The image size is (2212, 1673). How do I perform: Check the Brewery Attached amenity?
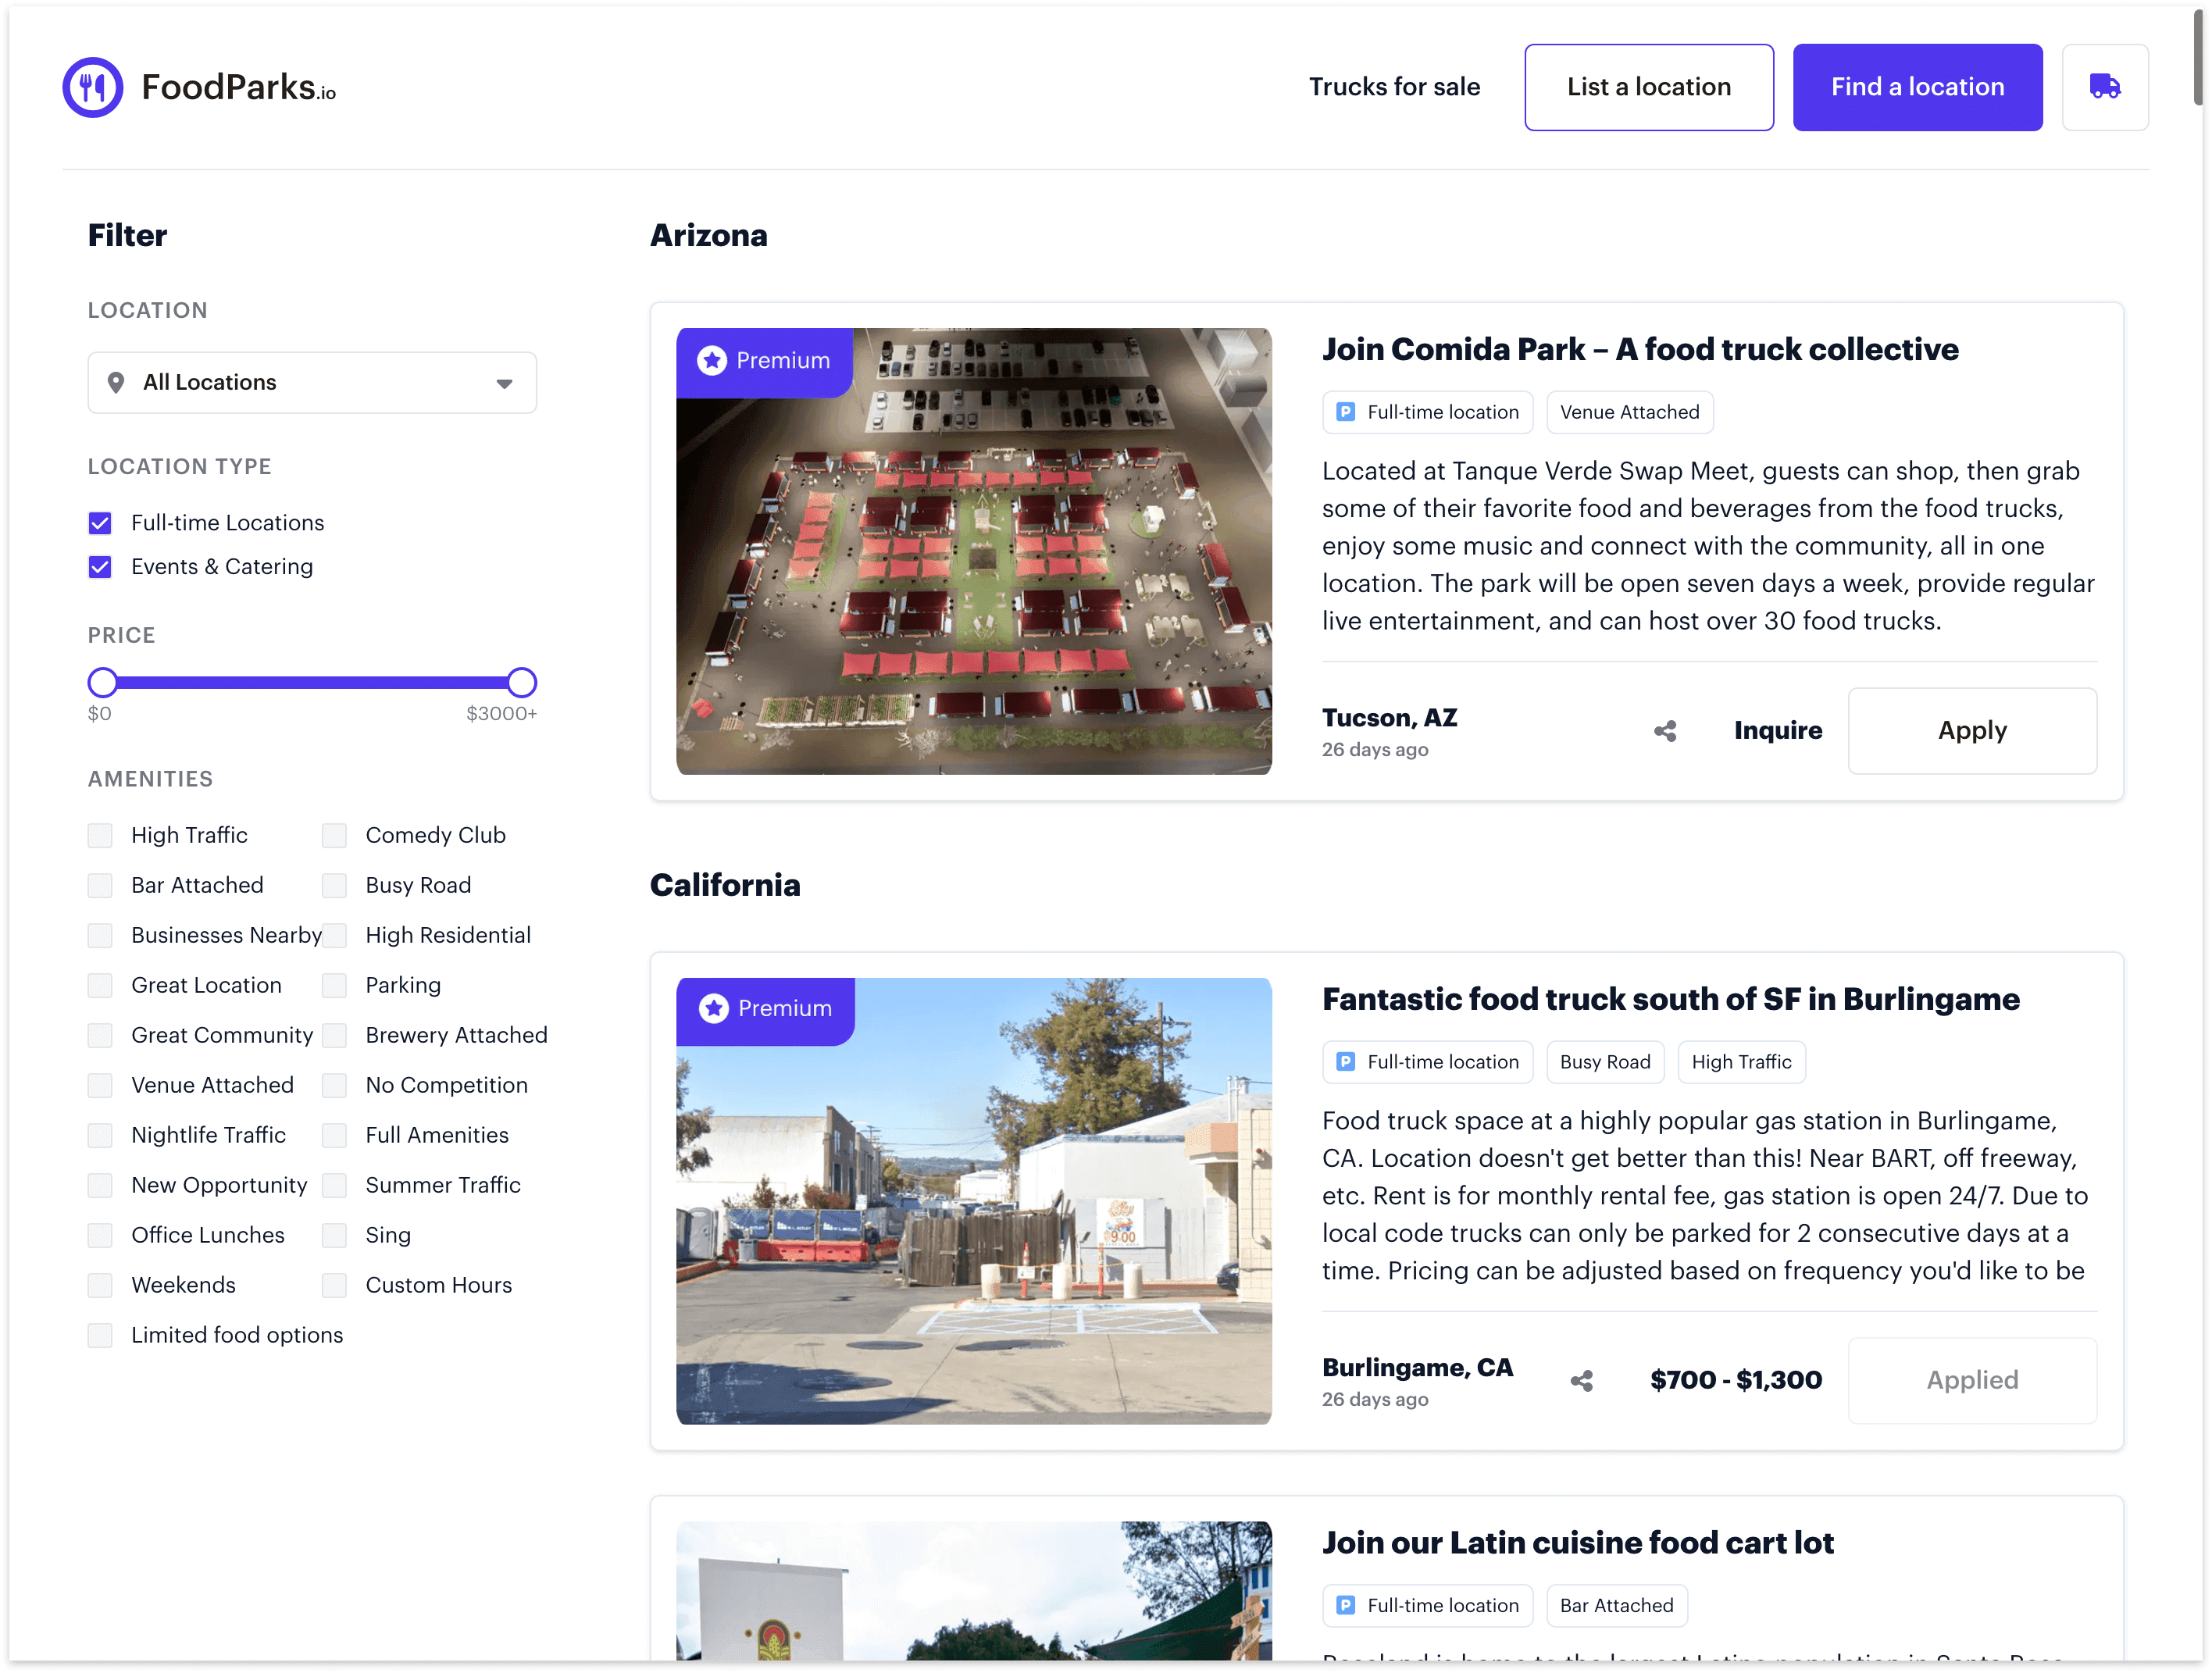335,1035
